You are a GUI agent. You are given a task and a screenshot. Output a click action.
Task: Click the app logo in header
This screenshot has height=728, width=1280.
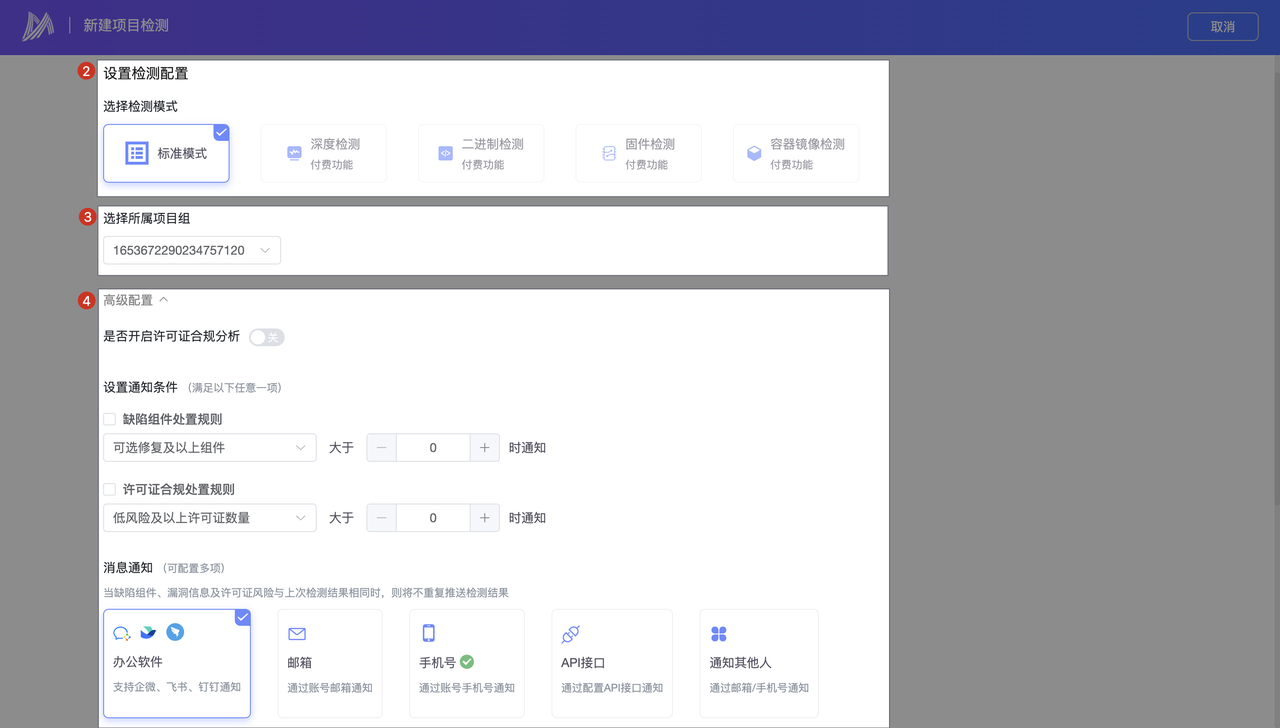coord(38,27)
